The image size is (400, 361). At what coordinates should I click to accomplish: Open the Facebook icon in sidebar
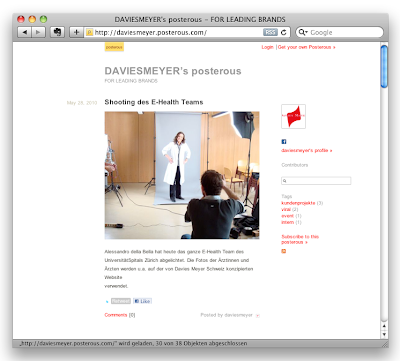coord(284,142)
